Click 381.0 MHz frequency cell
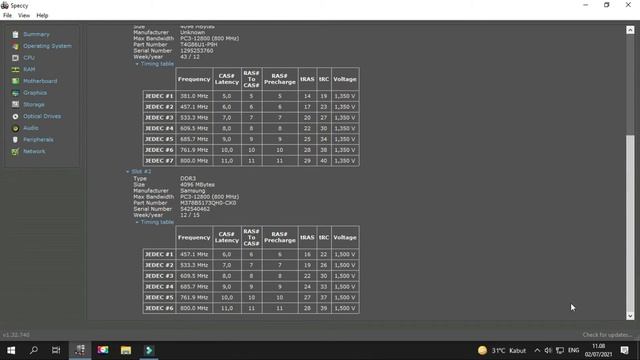Image resolution: width=640 pixels, height=360 pixels. 194,96
